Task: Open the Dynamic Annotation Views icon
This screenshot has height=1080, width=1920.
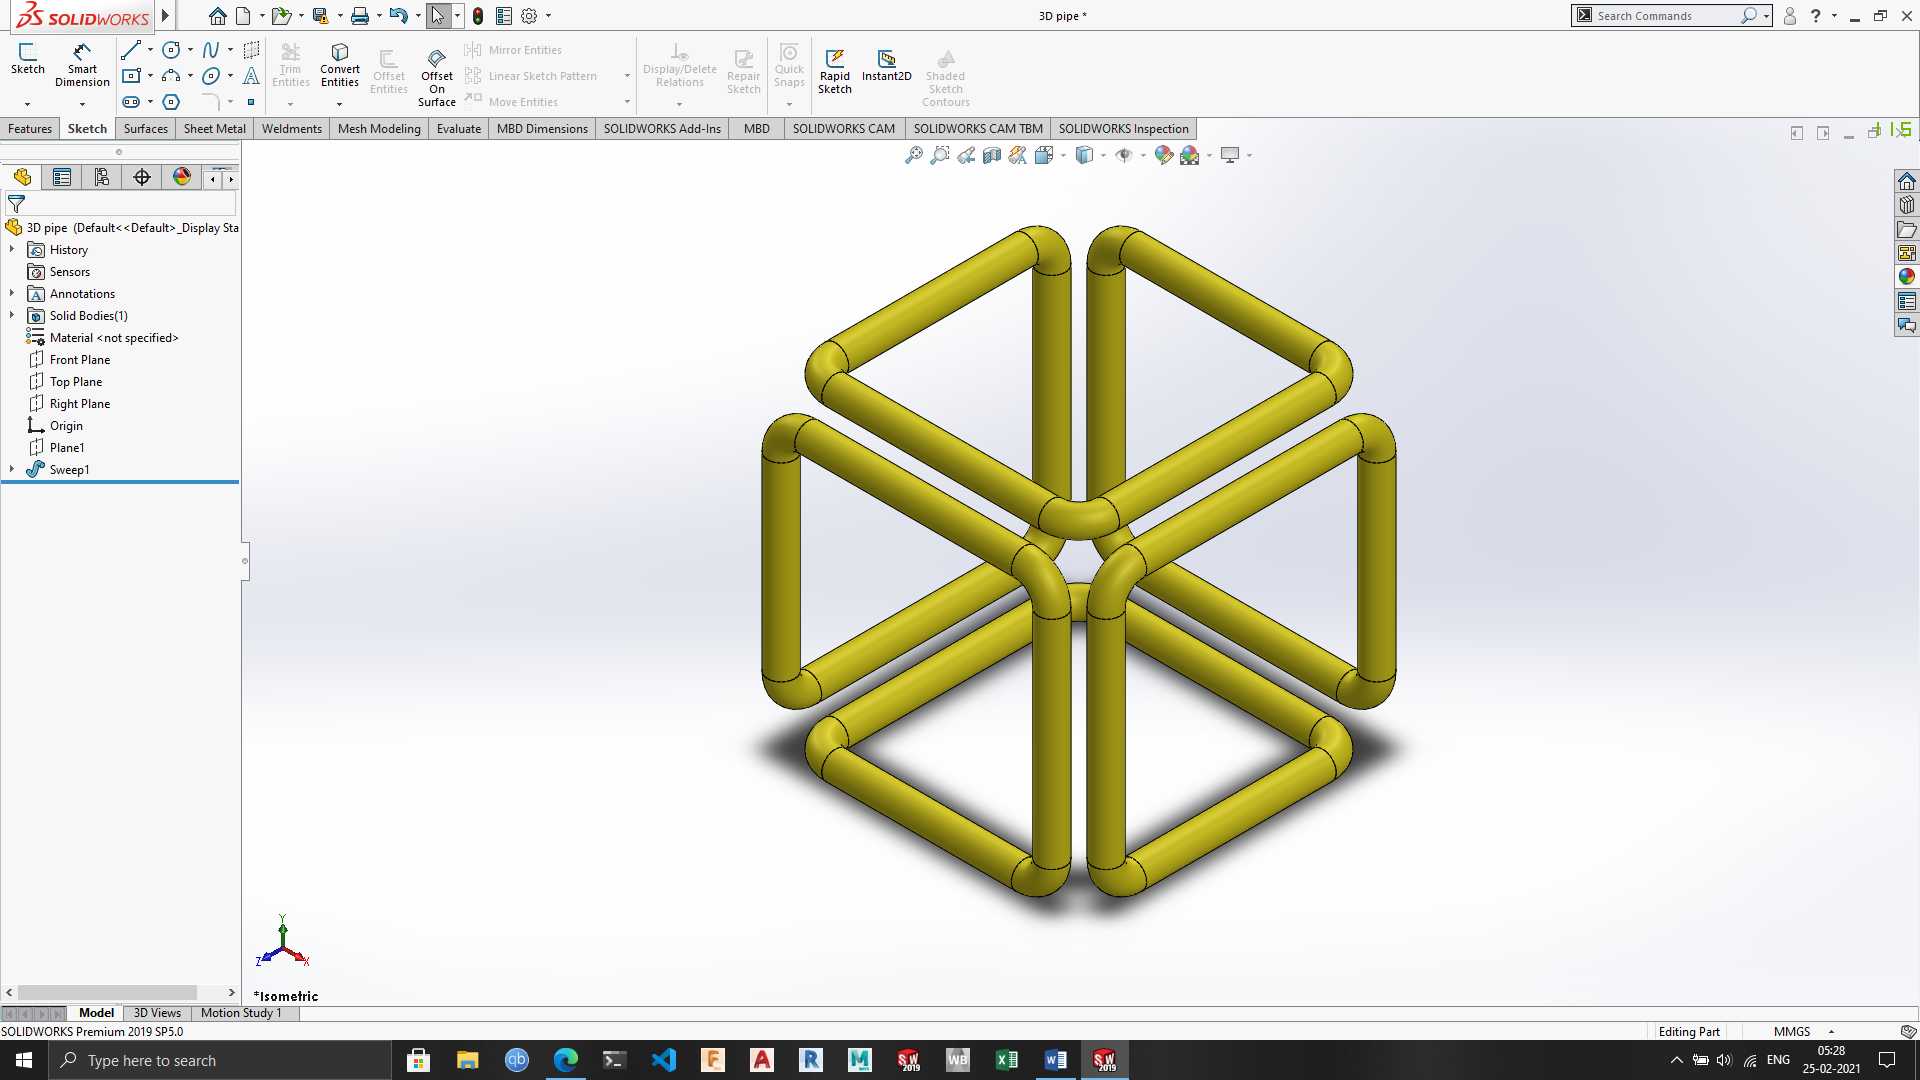Action: 1017,155
